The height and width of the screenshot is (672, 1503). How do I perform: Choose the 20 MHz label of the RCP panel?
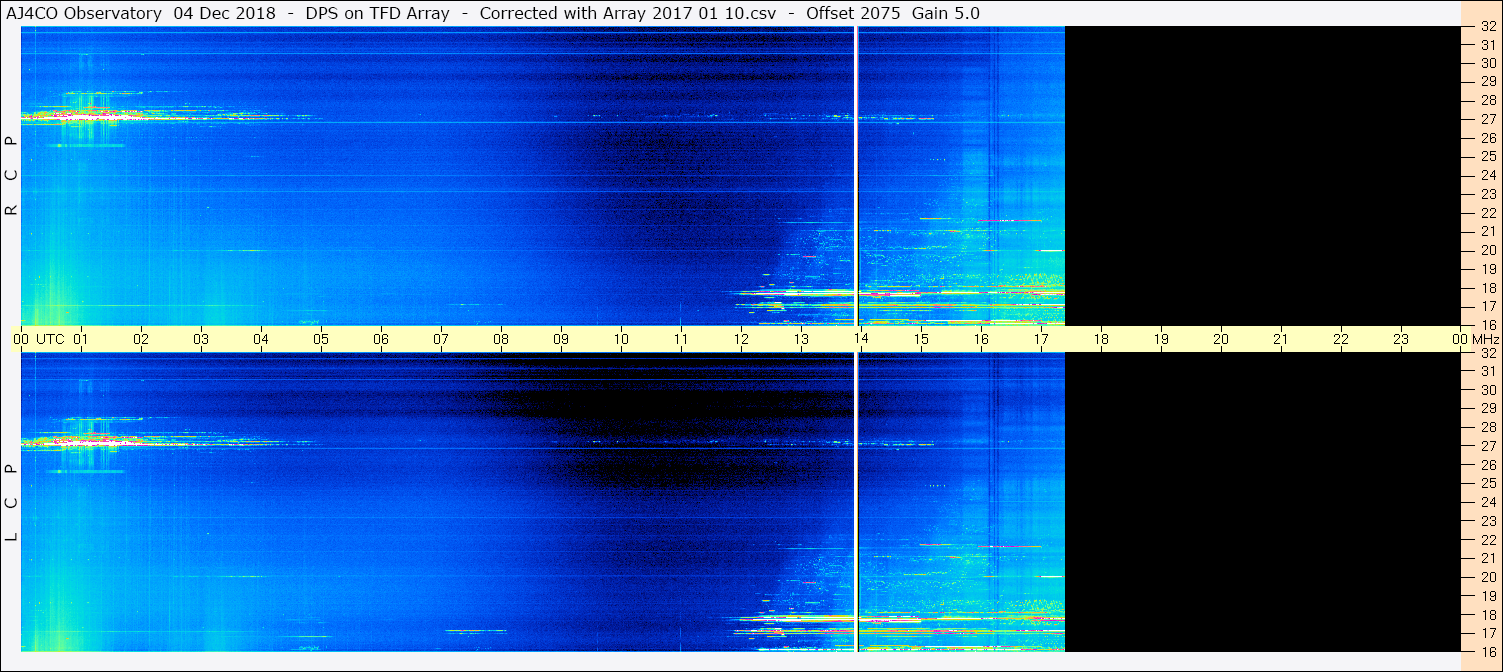(1488, 250)
